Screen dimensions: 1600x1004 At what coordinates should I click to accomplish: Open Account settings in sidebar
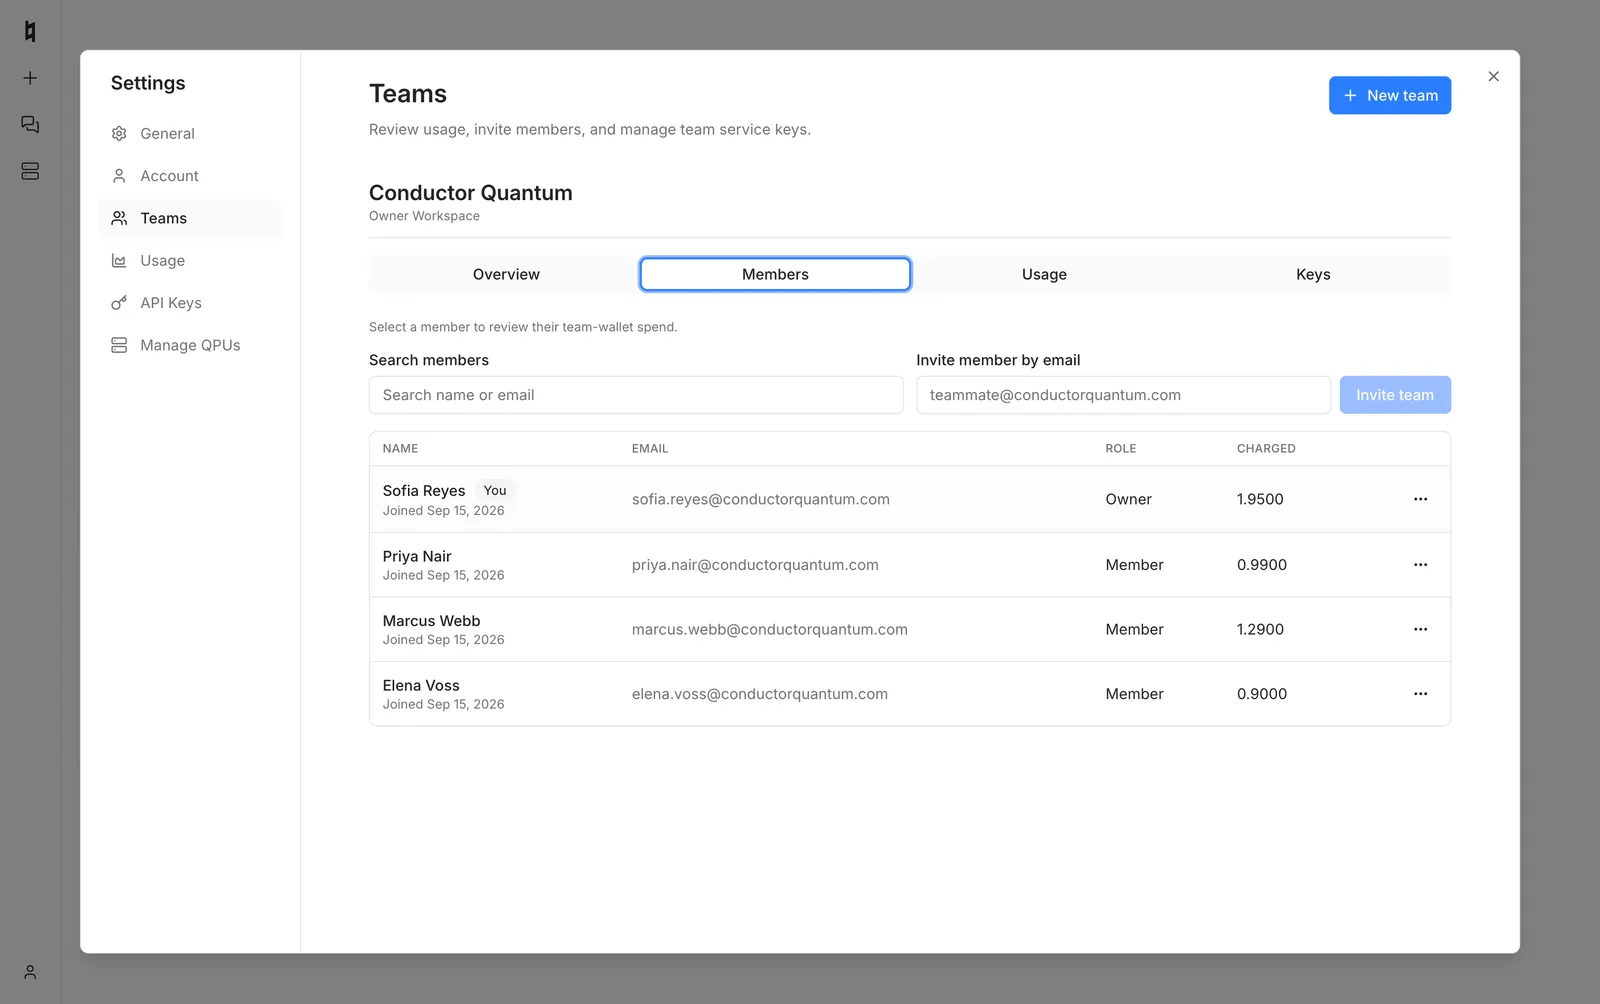[x=191, y=176]
